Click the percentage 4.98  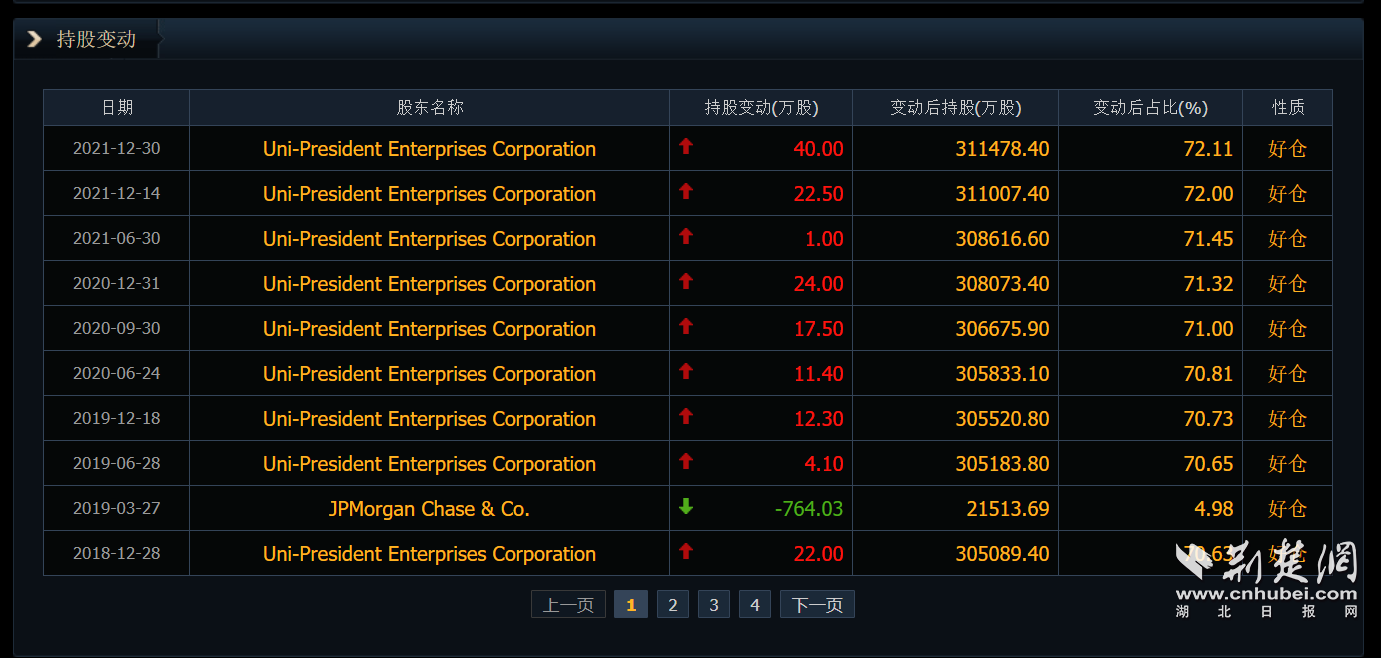pos(1215,509)
